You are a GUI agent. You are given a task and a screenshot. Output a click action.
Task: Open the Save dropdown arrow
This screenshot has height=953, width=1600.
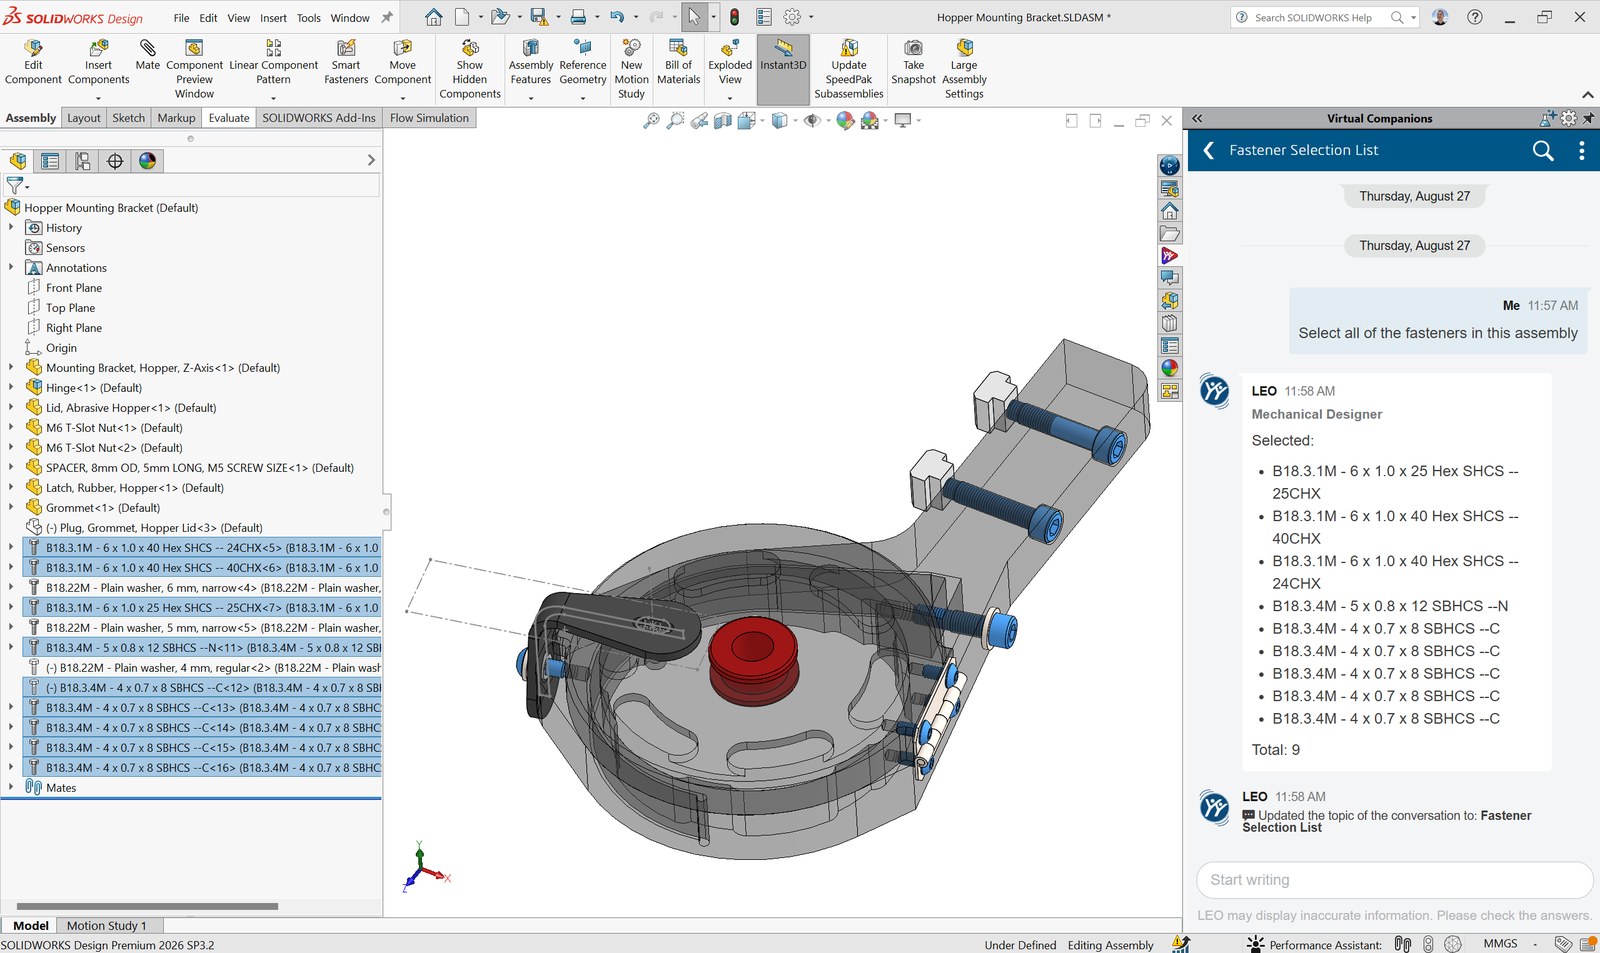coord(557,17)
